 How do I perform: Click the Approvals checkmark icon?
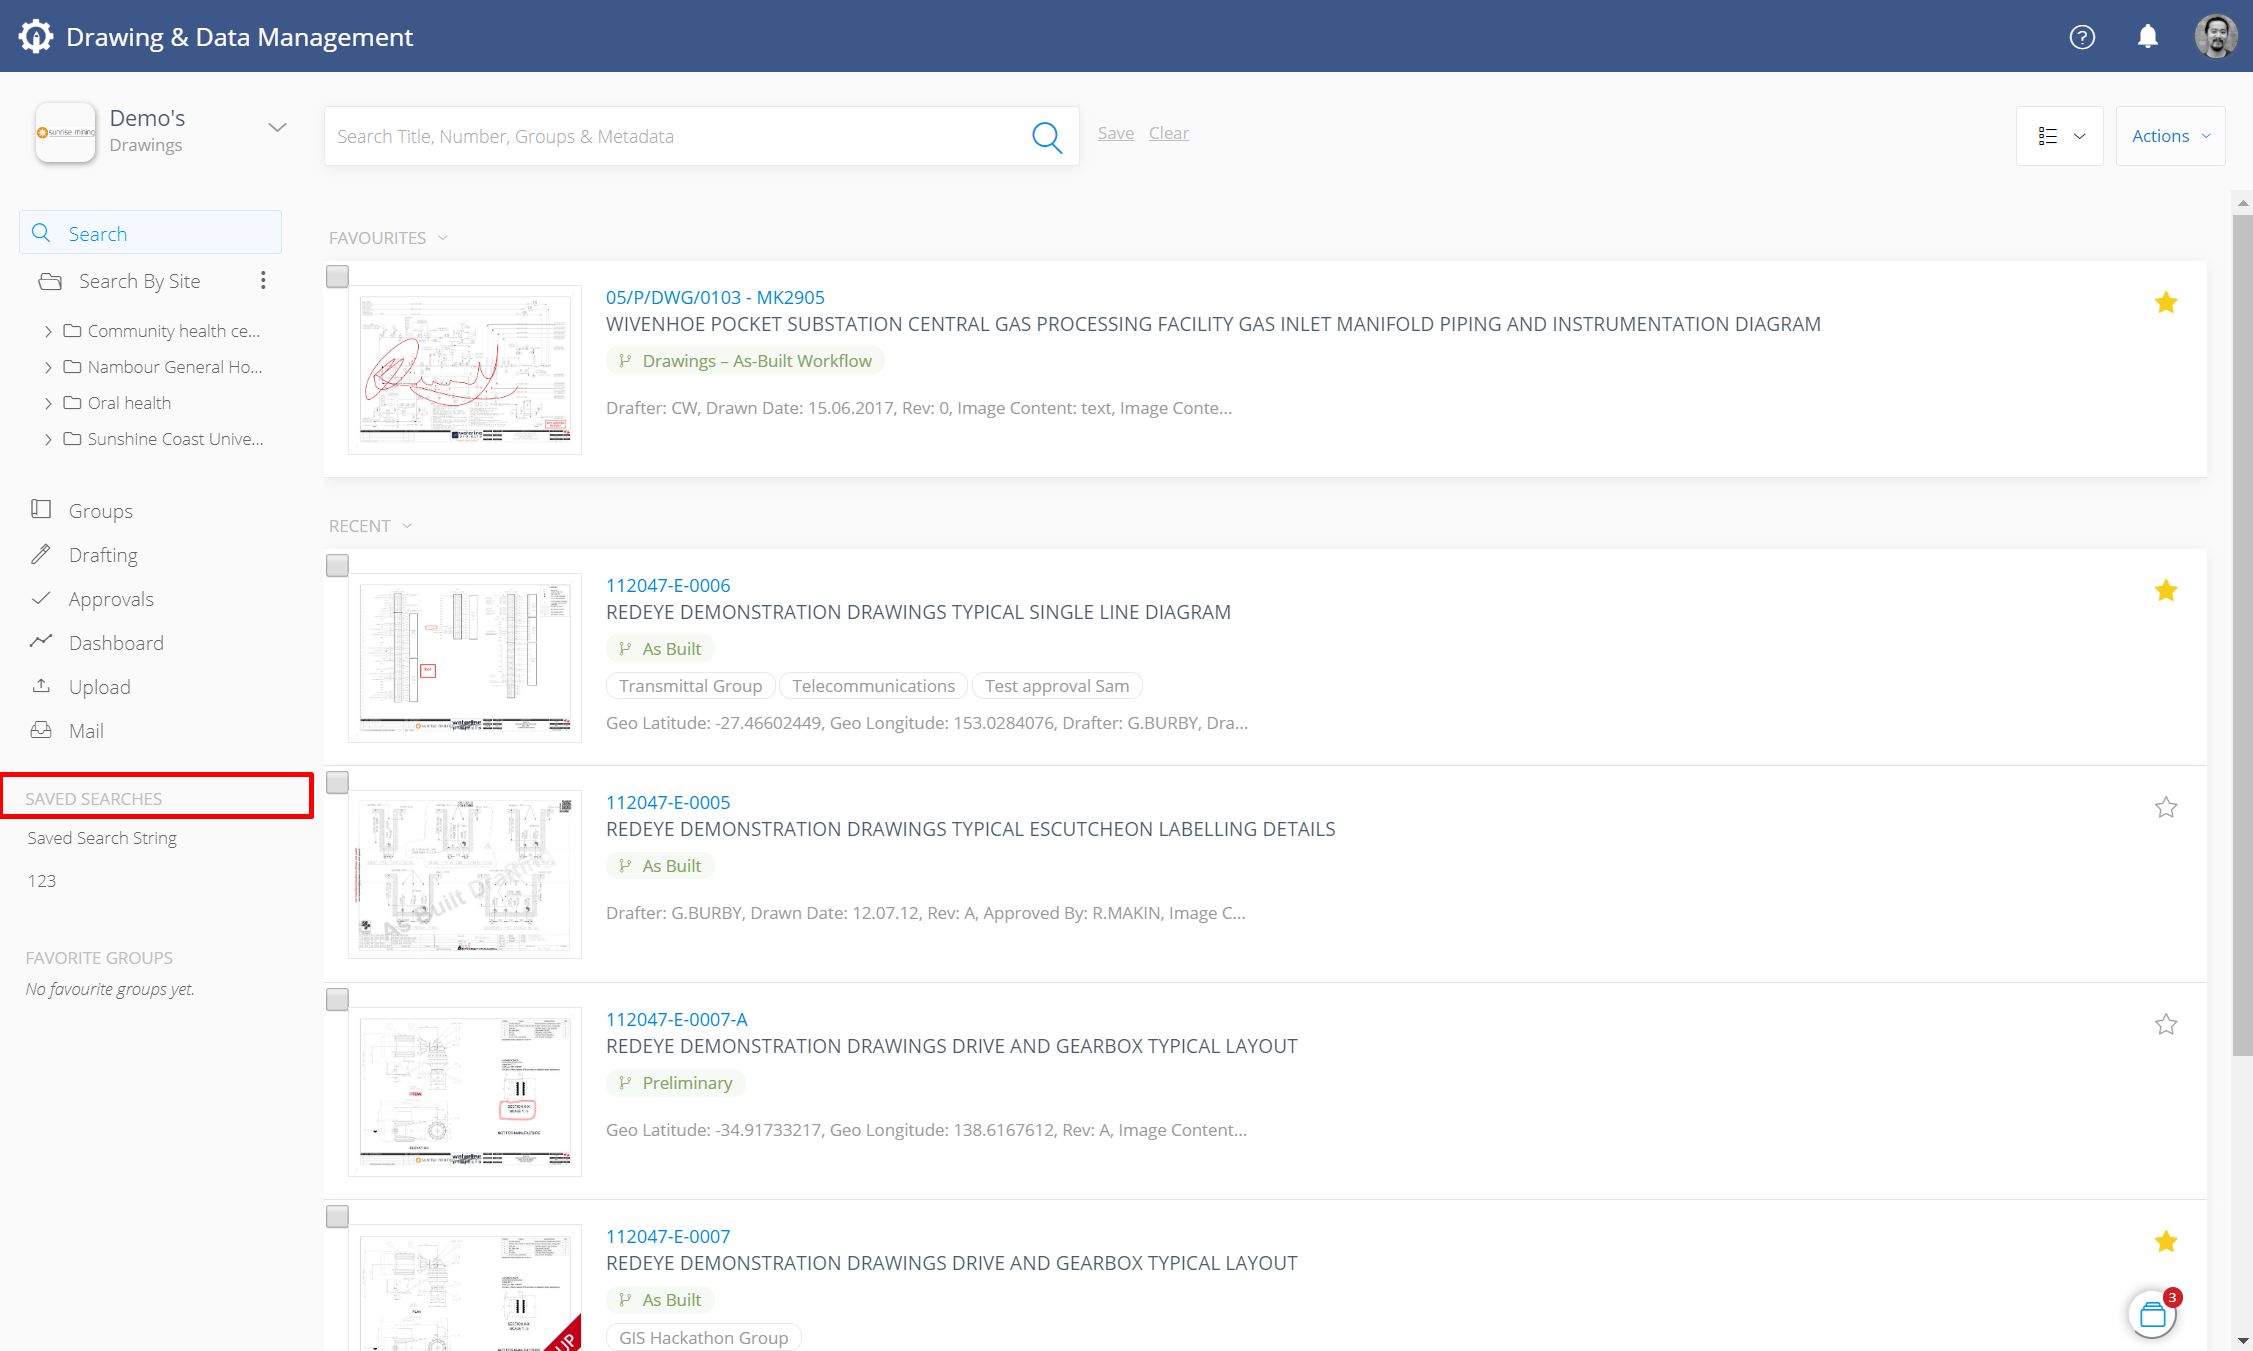tap(41, 598)
